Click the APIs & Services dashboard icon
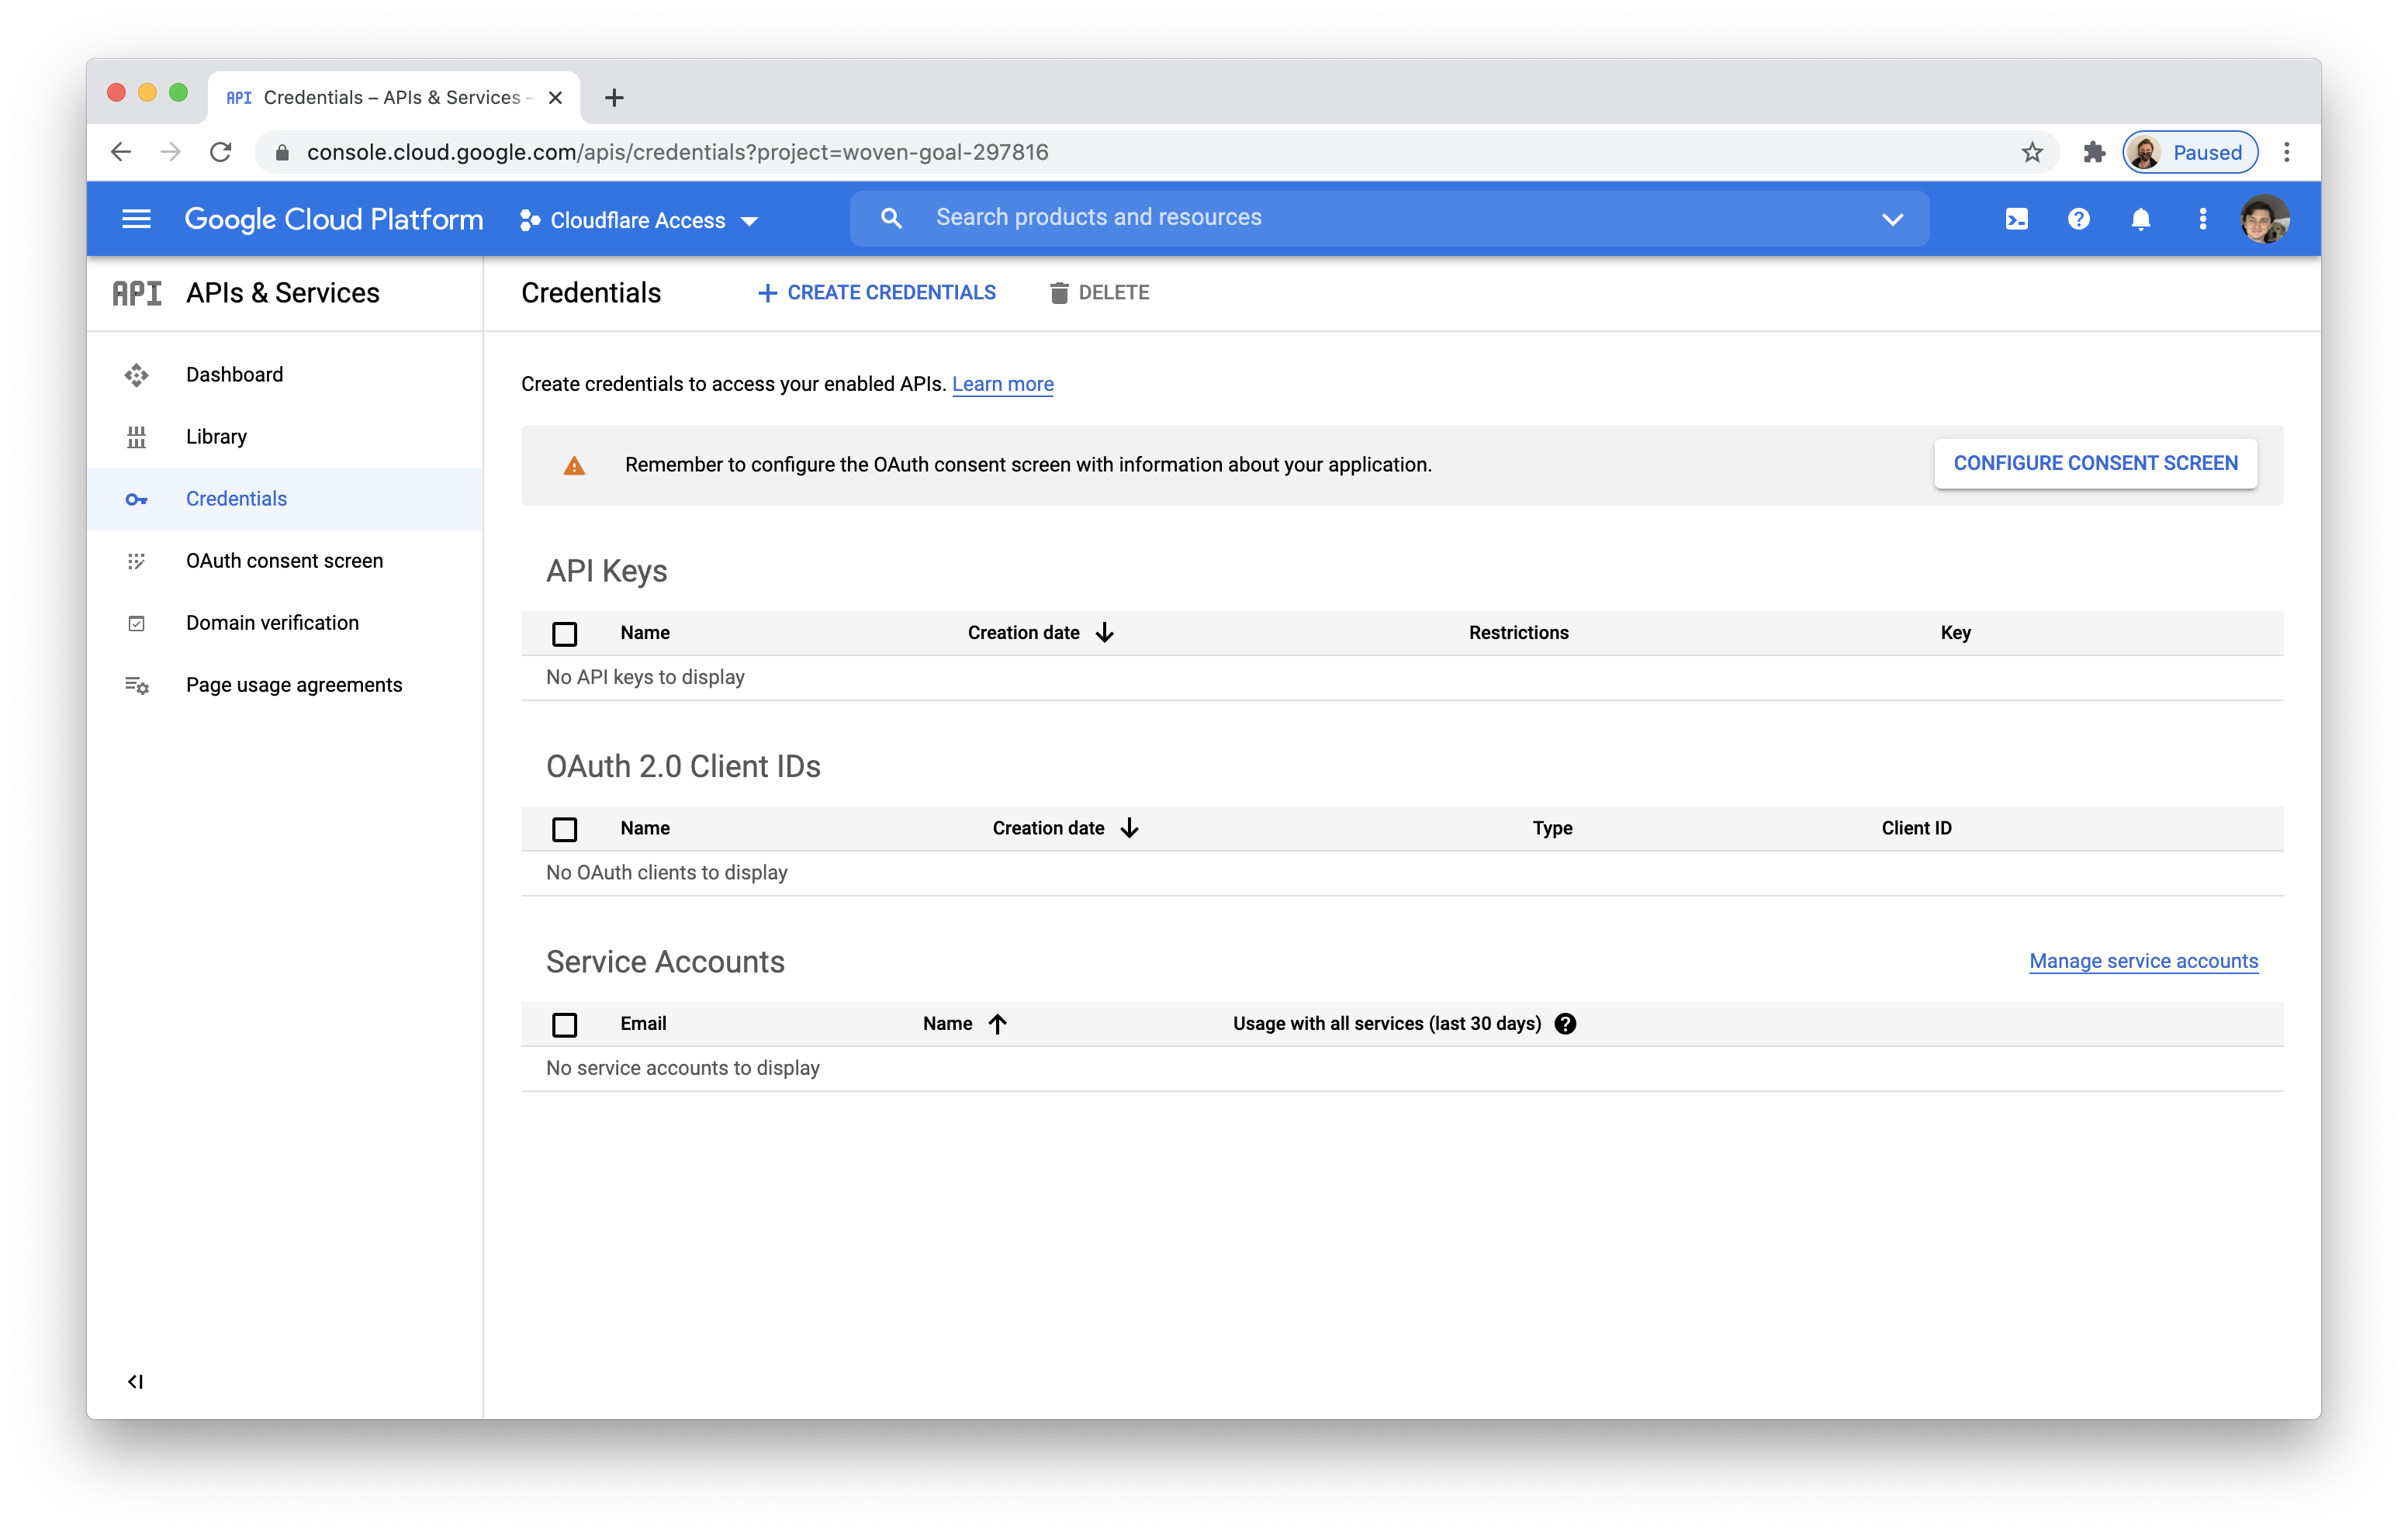Viewport: 2408px width, 1534px height. point(137,374)
